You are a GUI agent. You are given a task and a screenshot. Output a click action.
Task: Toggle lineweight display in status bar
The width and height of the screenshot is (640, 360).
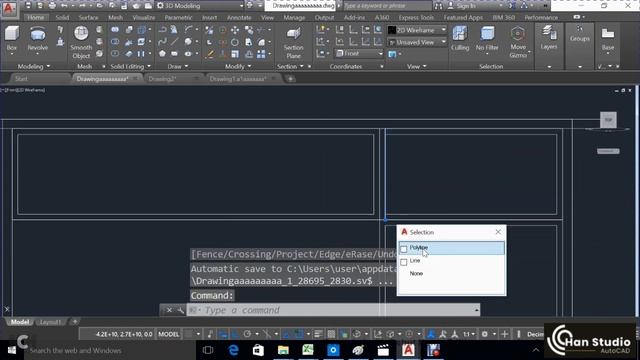click(318, 334)
